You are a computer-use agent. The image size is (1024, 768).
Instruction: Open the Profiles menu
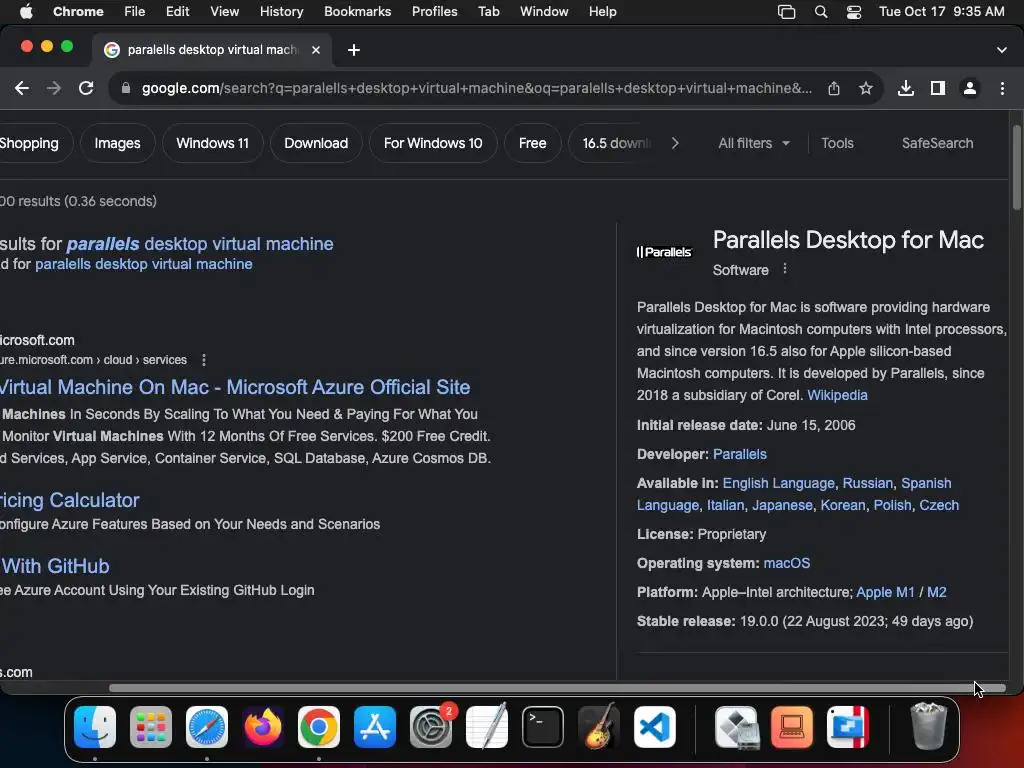point(434,12)
